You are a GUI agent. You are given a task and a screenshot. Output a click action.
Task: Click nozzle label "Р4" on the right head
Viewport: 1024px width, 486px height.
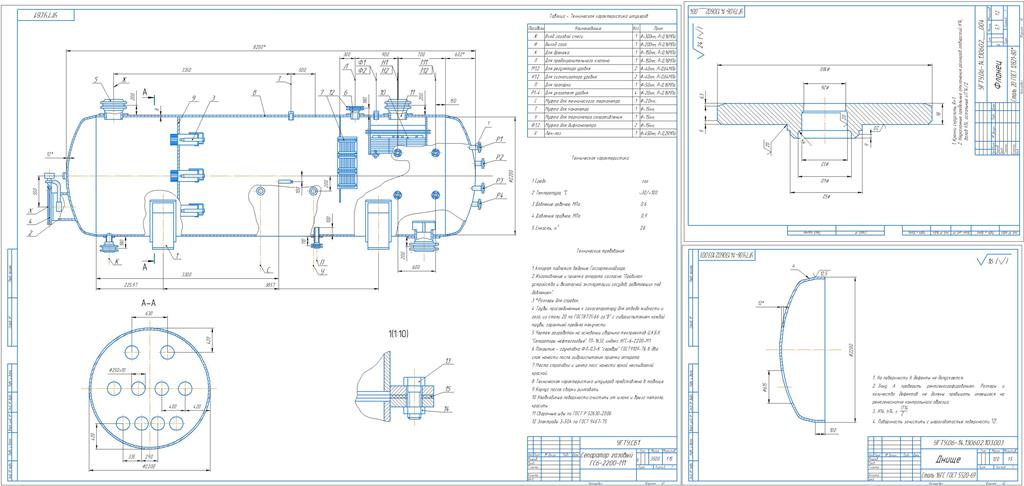(x=498, y=195)
